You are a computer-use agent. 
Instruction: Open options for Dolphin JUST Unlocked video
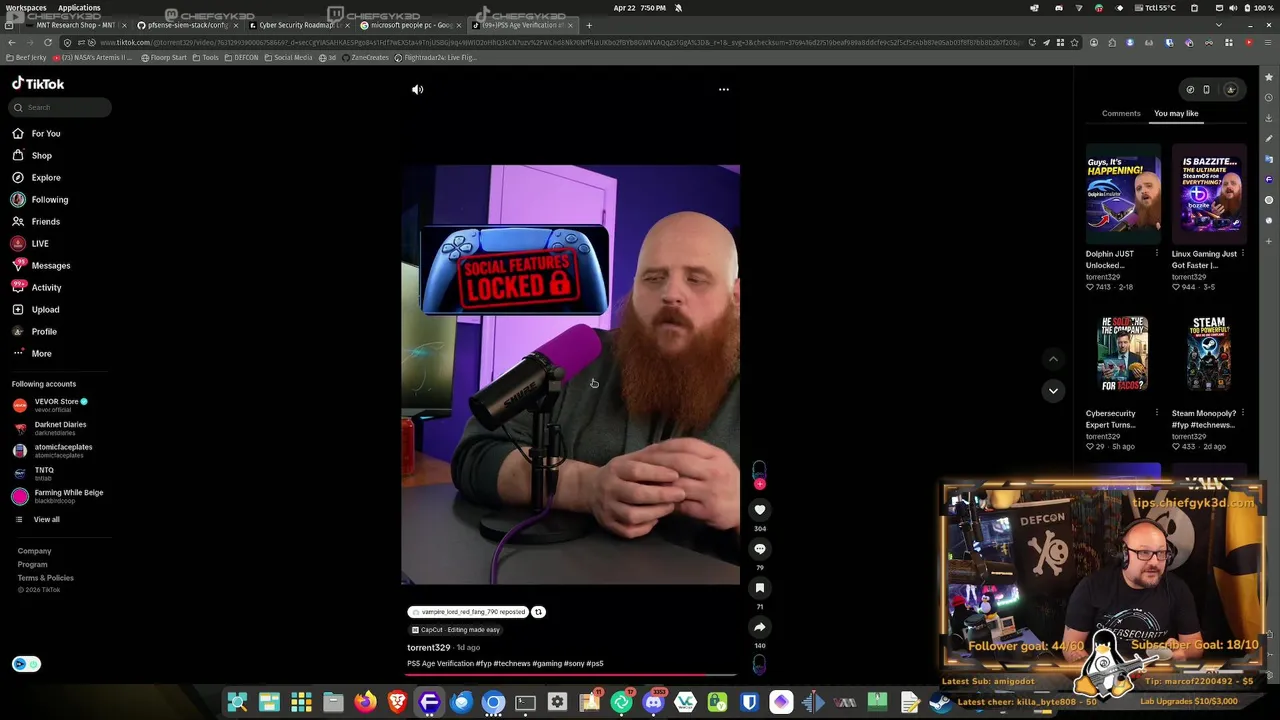1157,254
